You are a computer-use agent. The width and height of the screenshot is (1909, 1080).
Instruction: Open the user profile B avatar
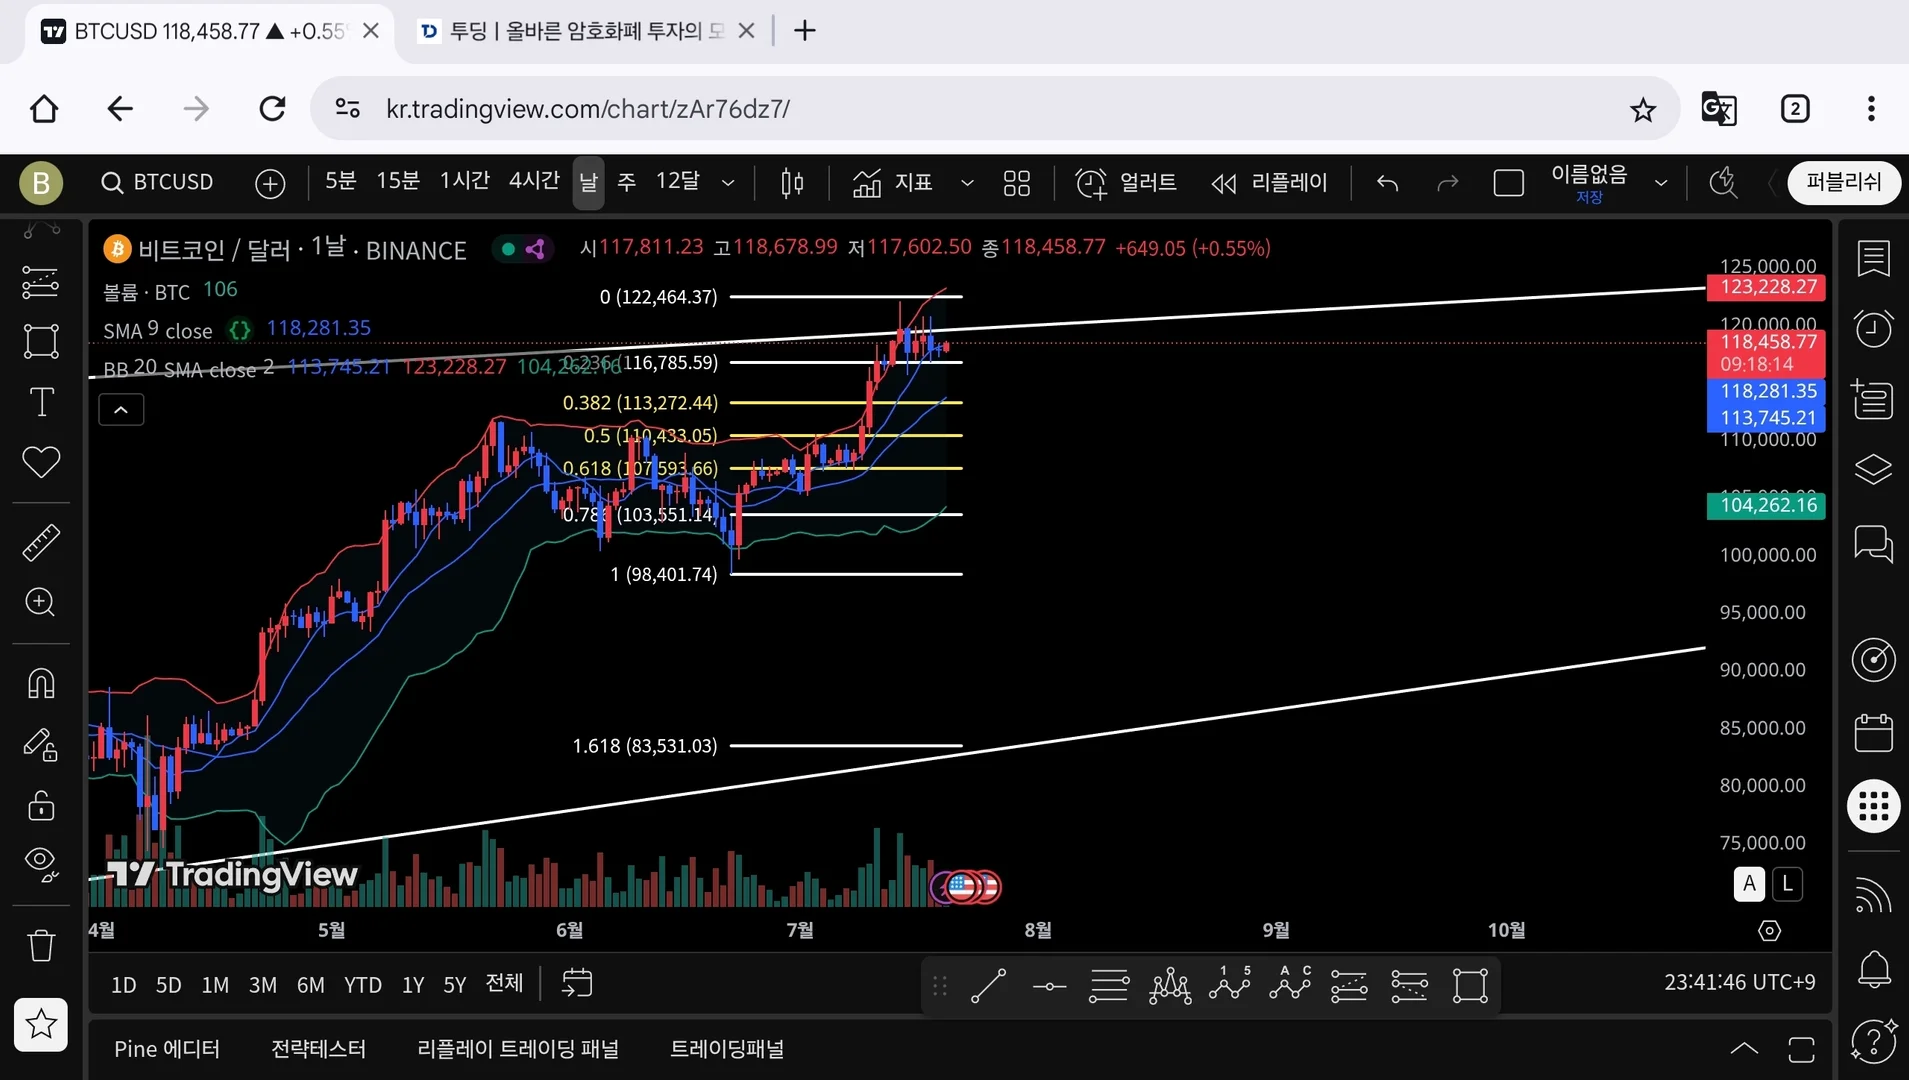coord(41,183)
